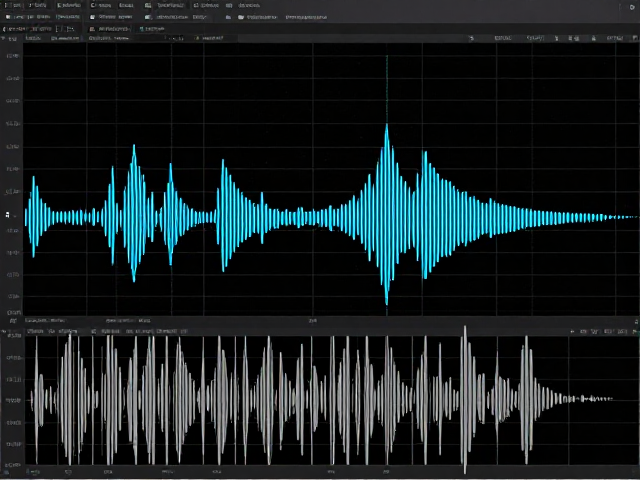Click the folder icon in the second toolbar row
640x480 pixels.
pyautogui.click(x=241, y=18)
